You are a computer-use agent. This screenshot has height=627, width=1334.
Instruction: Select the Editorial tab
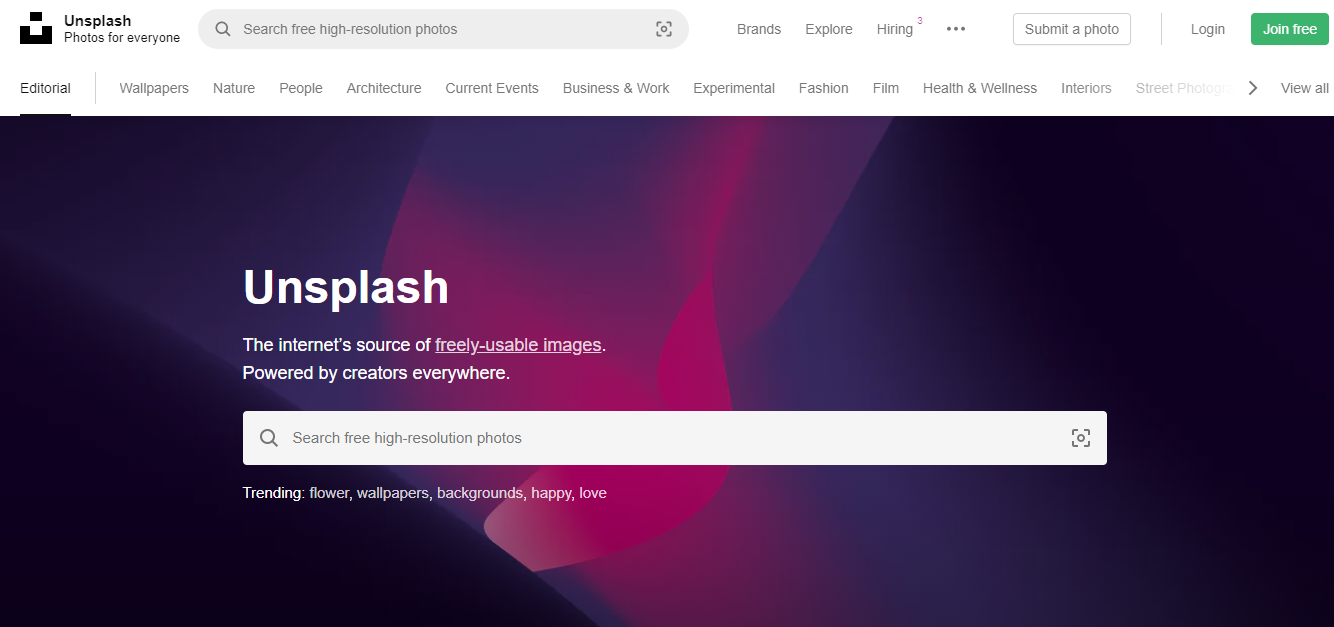click(x=45, y=88)
